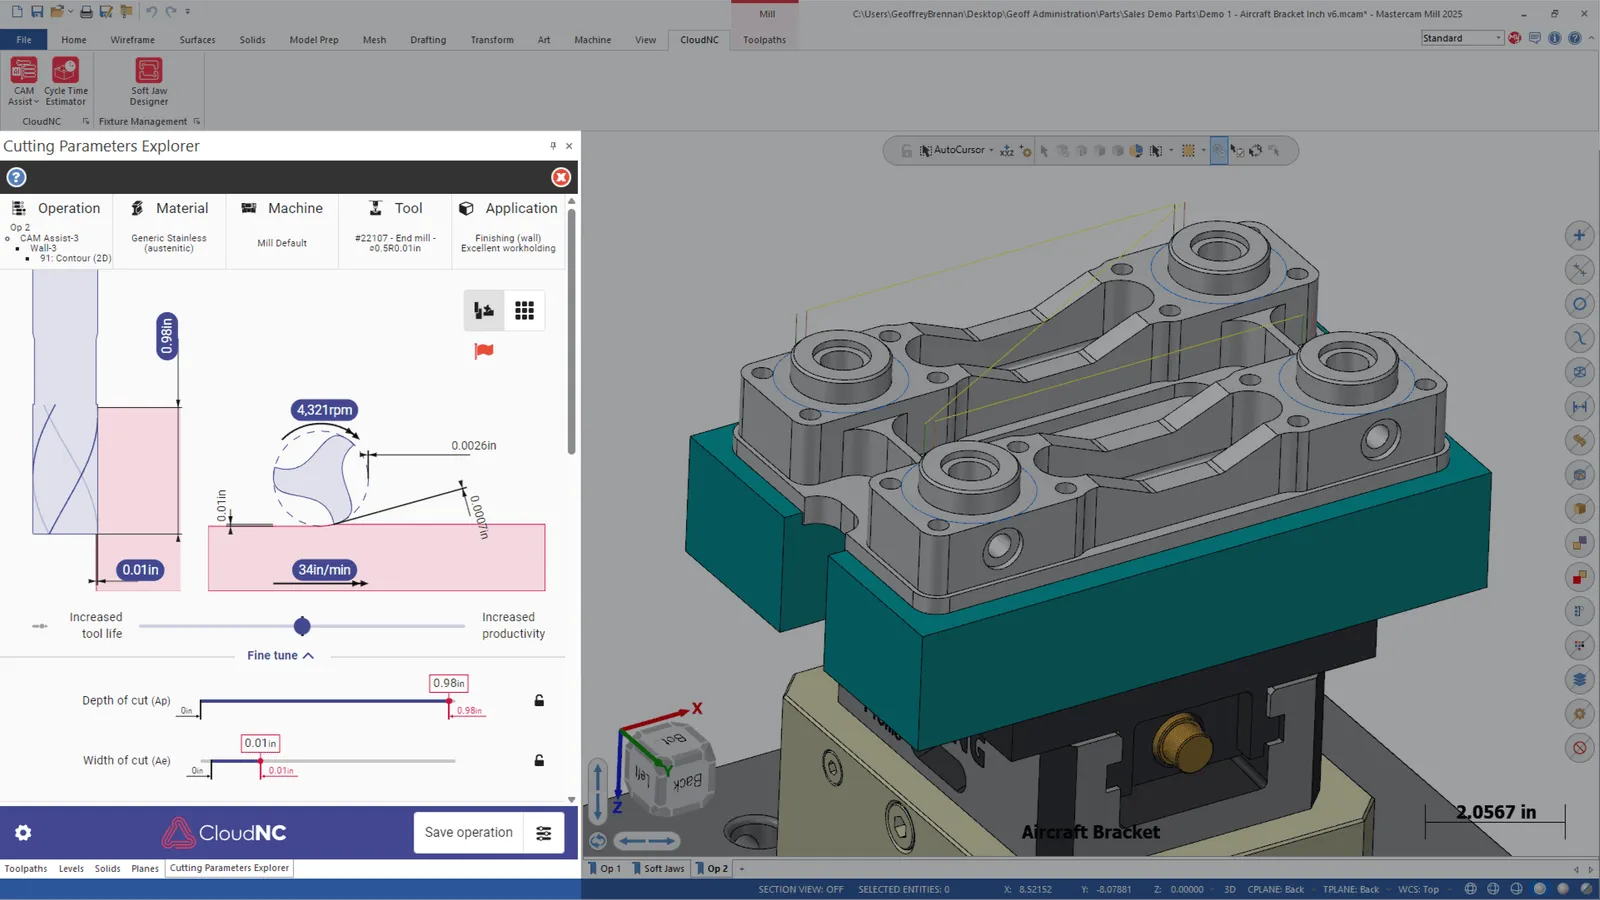Open the Machine ribbon tab
The height and width of the screenshot is (900, 1600).
(592, 40)
